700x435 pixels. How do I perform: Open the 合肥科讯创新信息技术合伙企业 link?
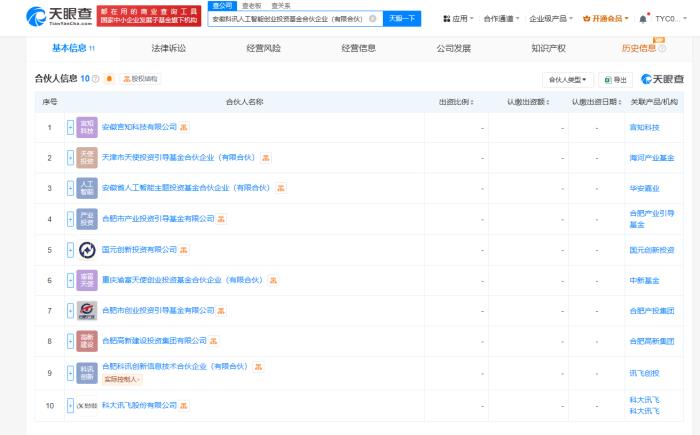[175, 367]
